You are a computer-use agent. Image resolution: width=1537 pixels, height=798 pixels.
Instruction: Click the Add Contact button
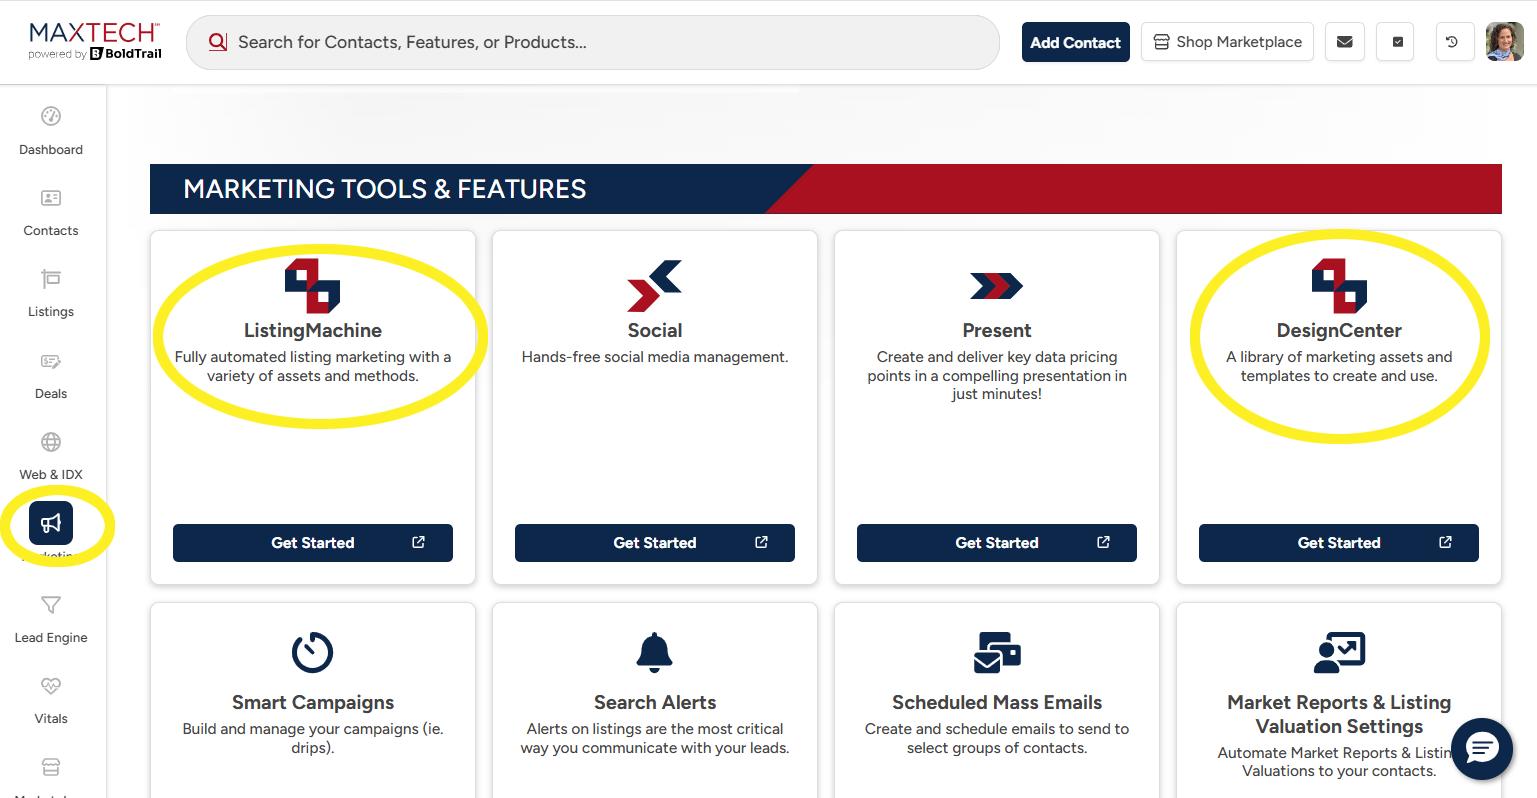tap(1075, 42)
